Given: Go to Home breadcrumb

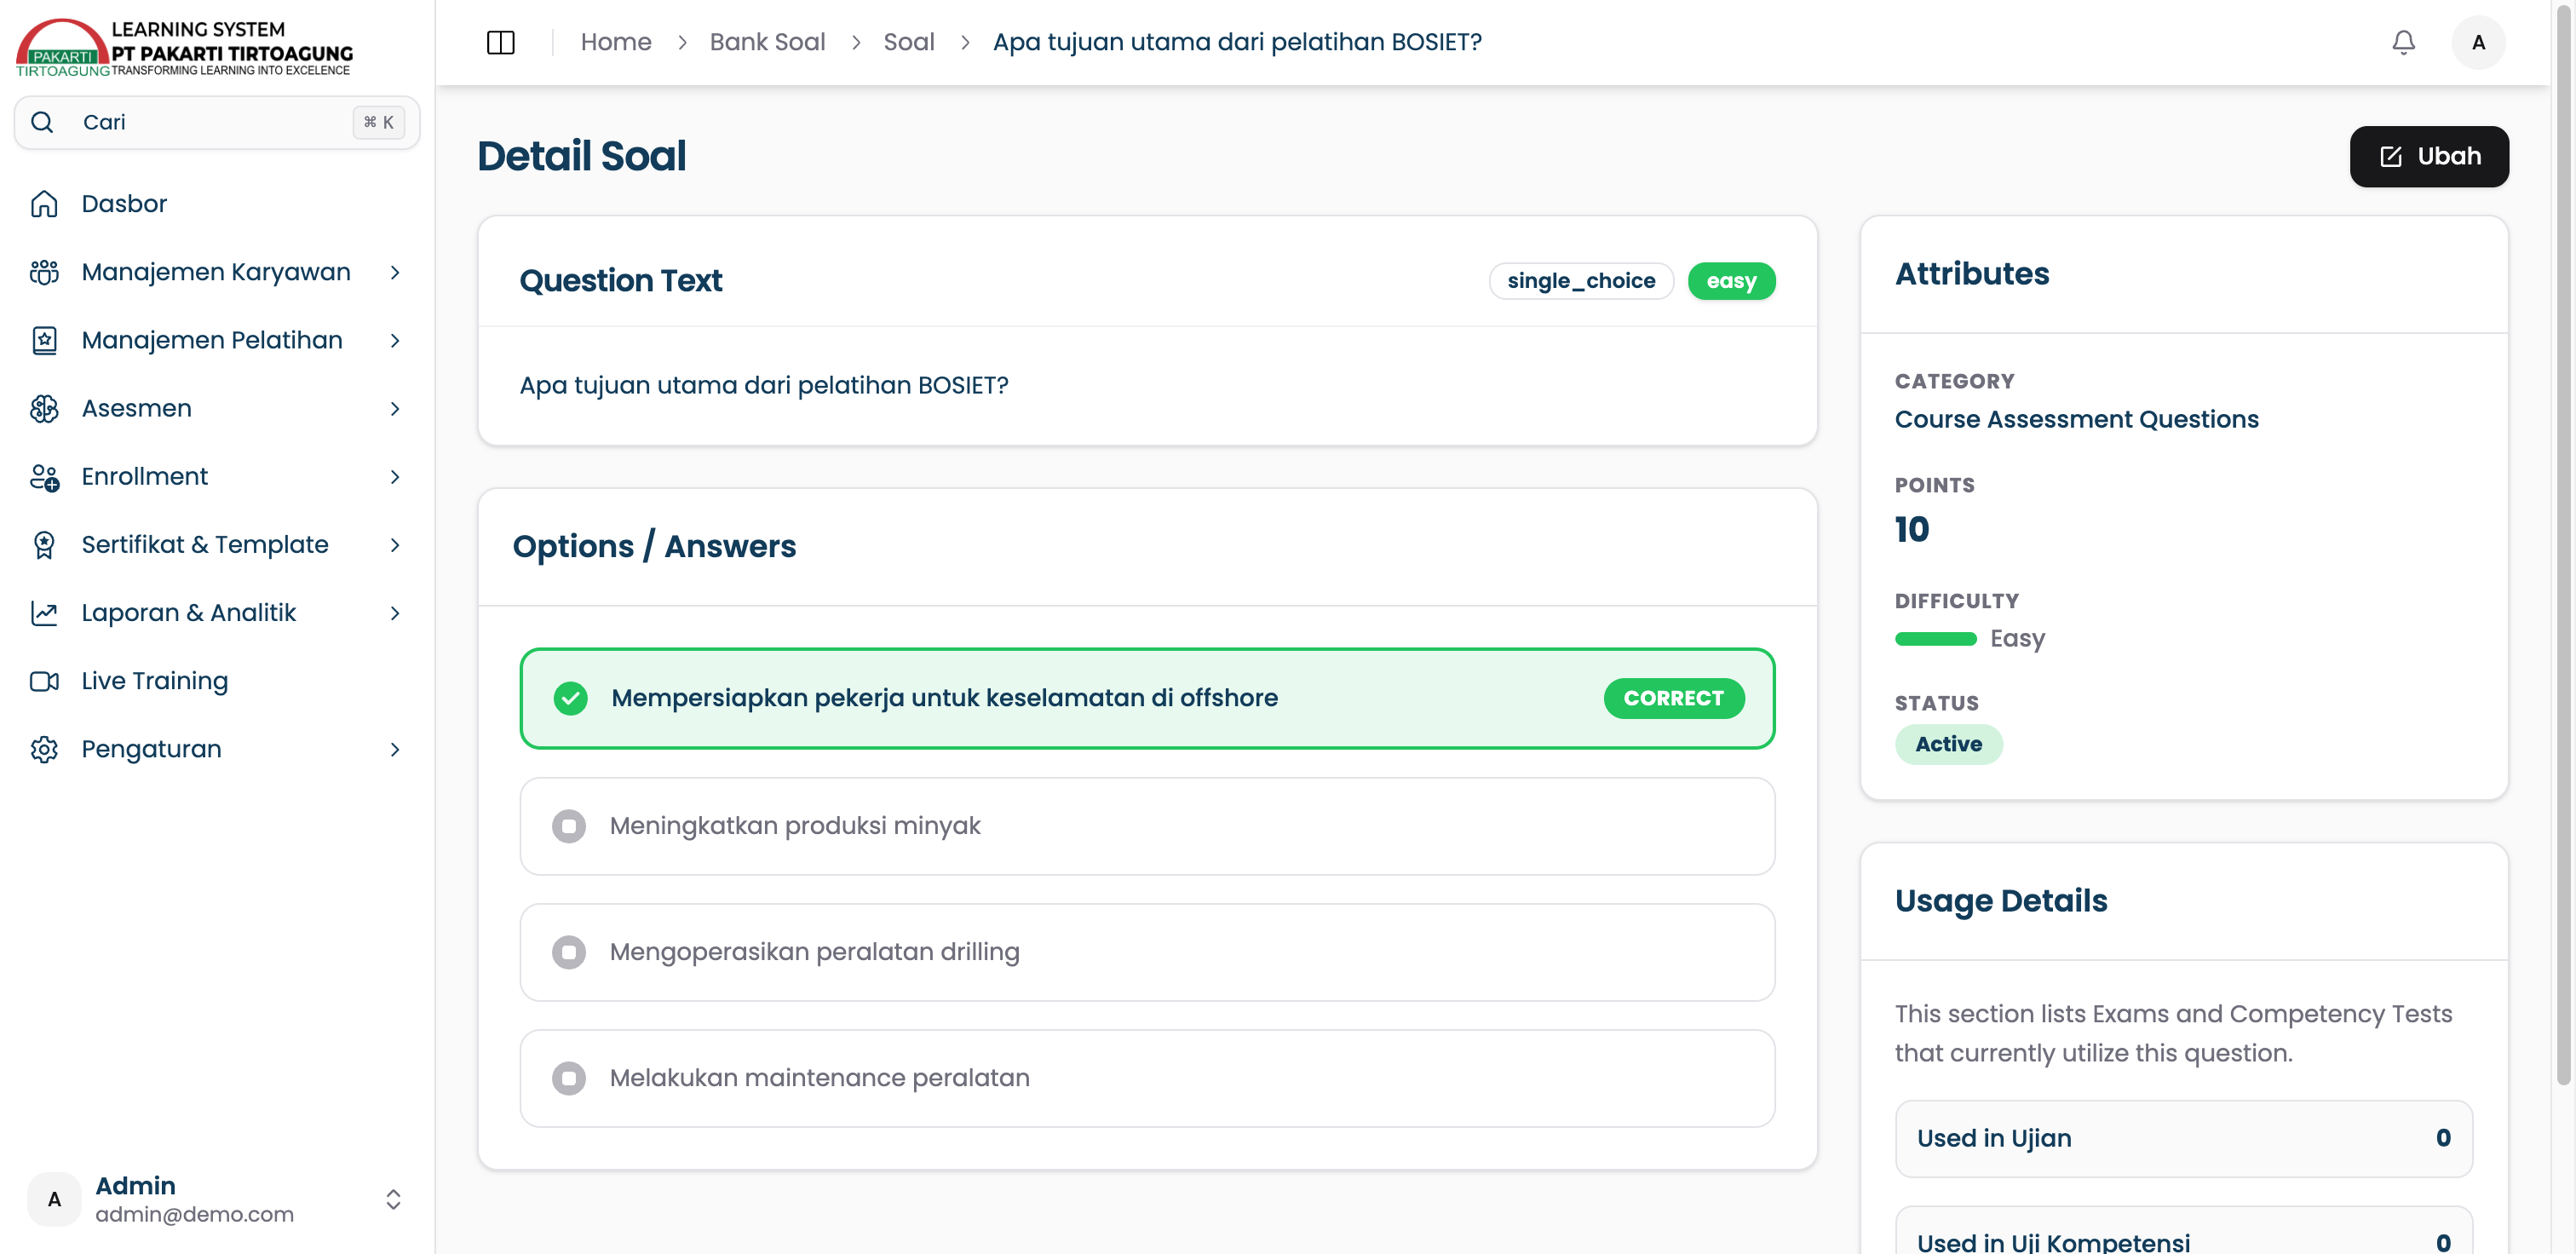Looking at the screenshot, I should (x=616, y=42).
